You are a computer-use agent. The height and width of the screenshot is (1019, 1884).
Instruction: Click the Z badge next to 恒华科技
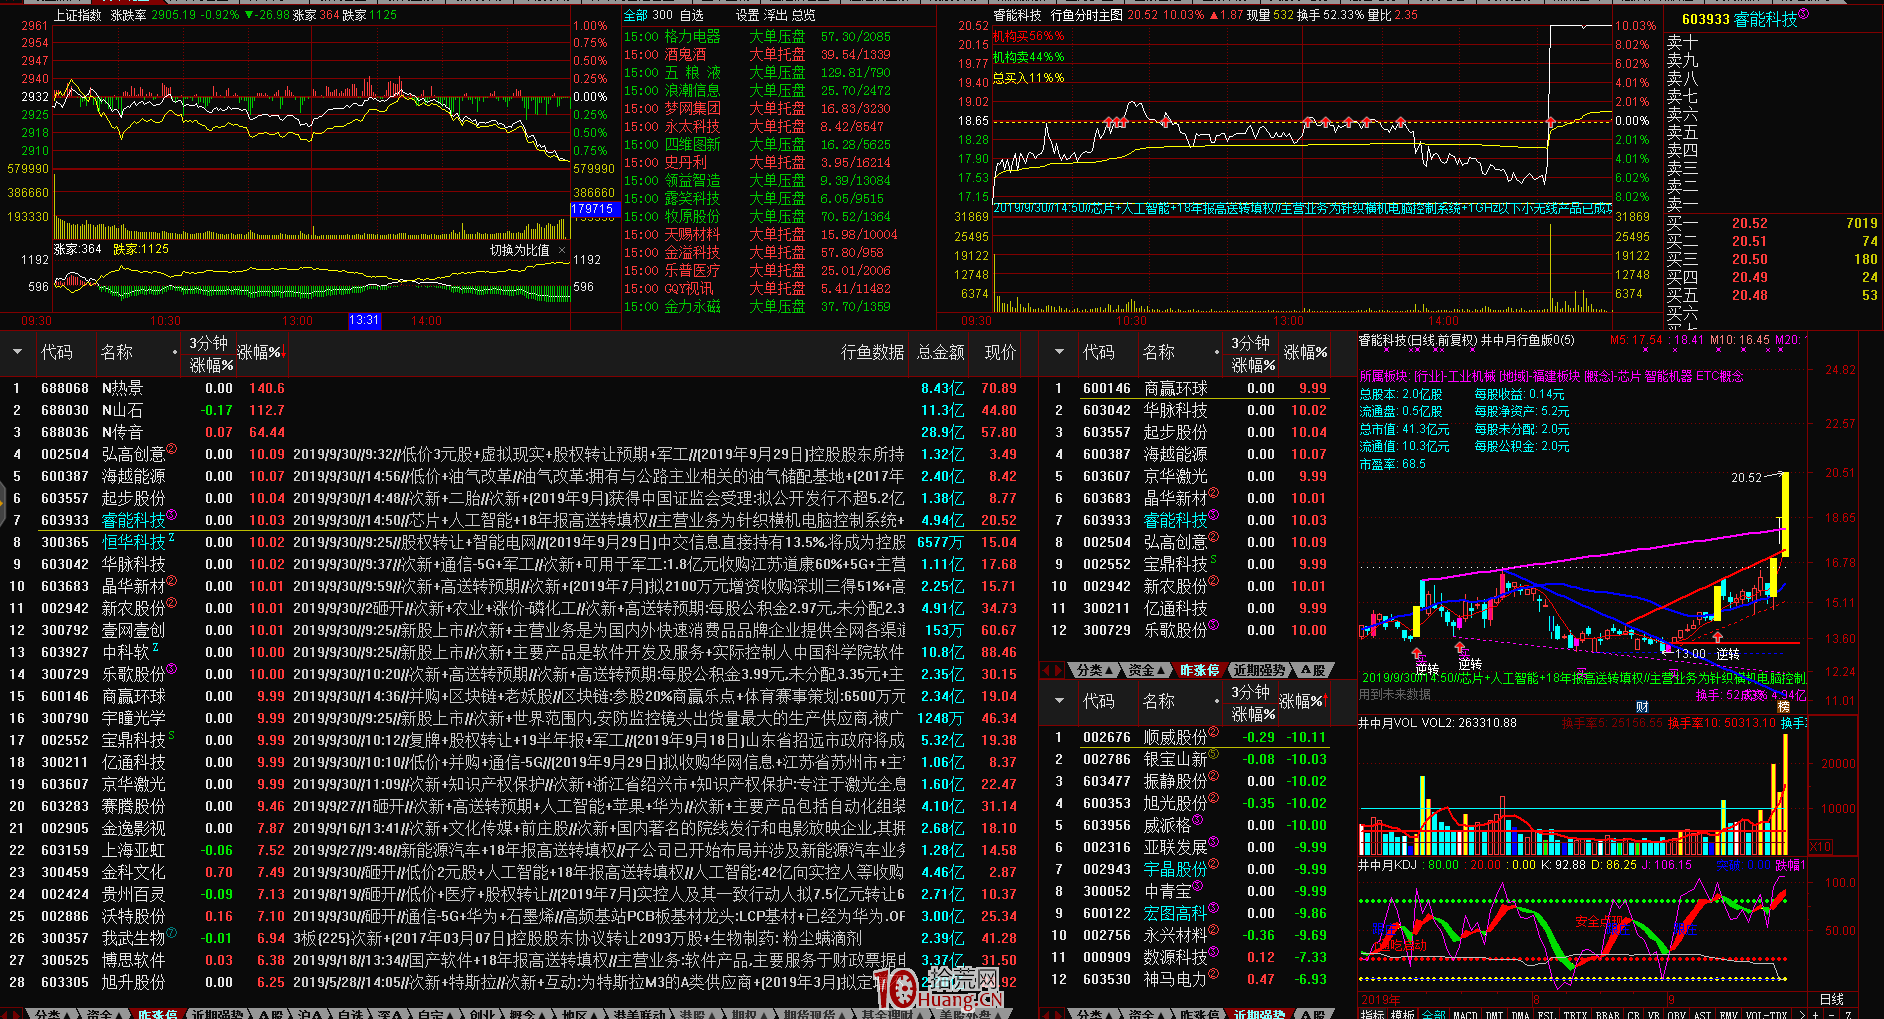tap(171, 538)
